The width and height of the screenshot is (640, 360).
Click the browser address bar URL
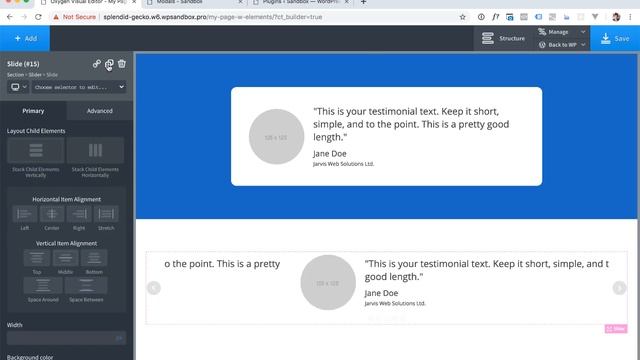[213, 17]
